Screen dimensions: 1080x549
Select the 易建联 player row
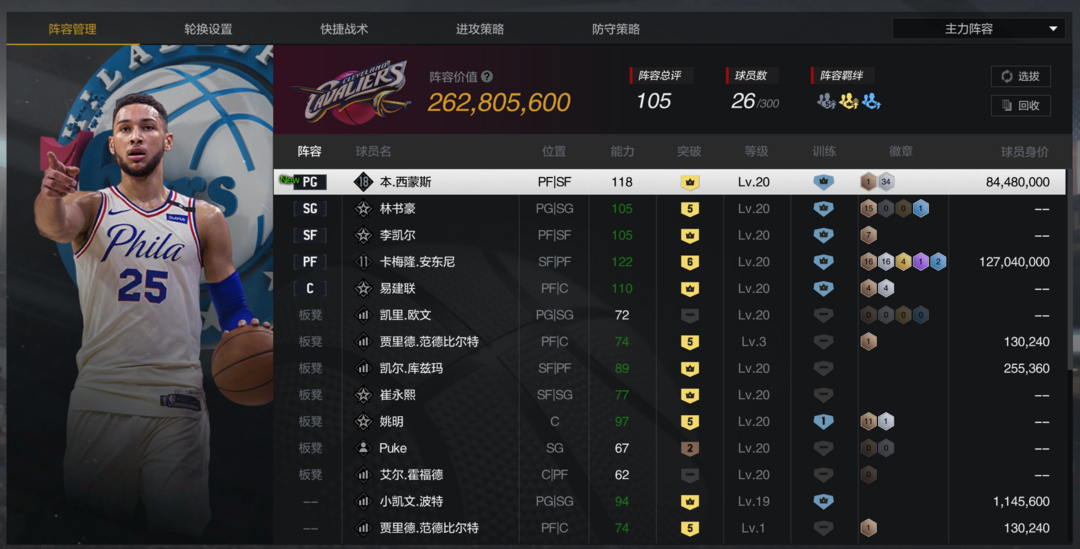pos(669,289)
